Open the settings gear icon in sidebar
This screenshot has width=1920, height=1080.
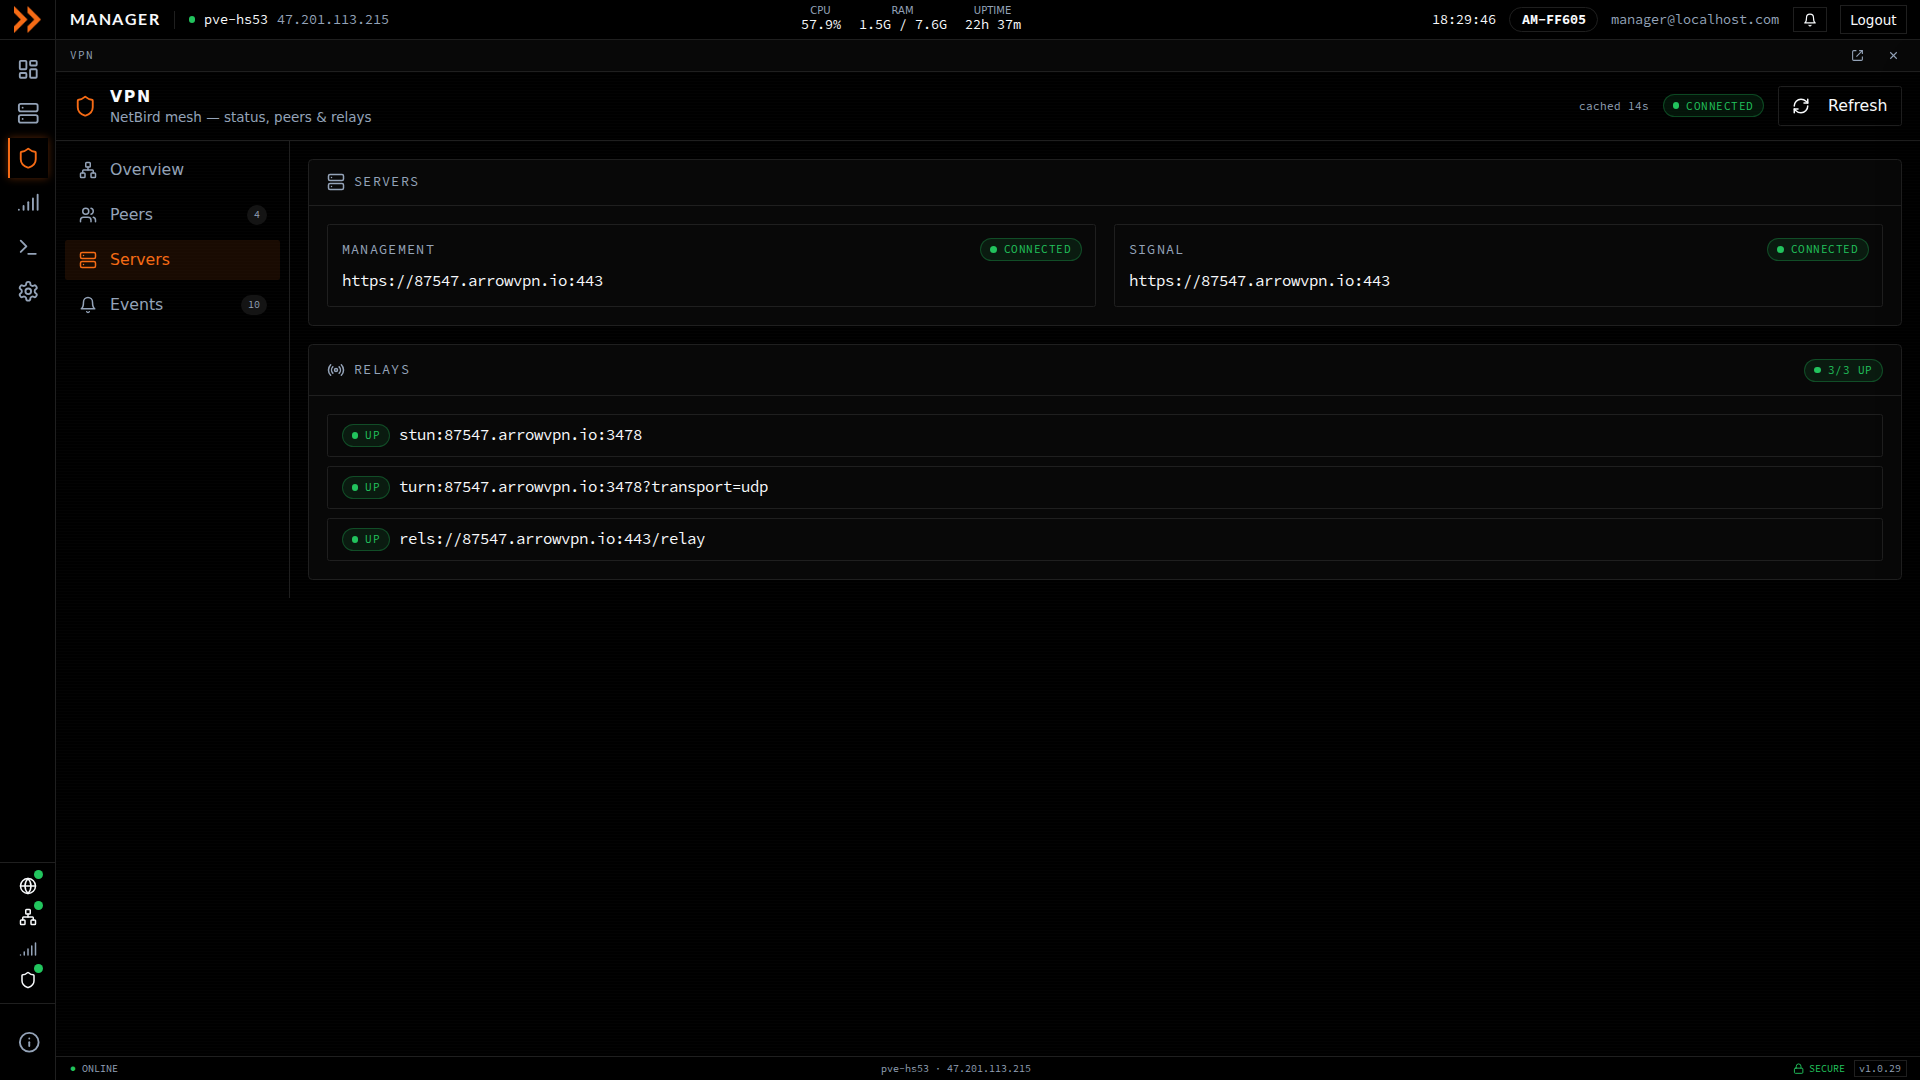tap(28, 291)
